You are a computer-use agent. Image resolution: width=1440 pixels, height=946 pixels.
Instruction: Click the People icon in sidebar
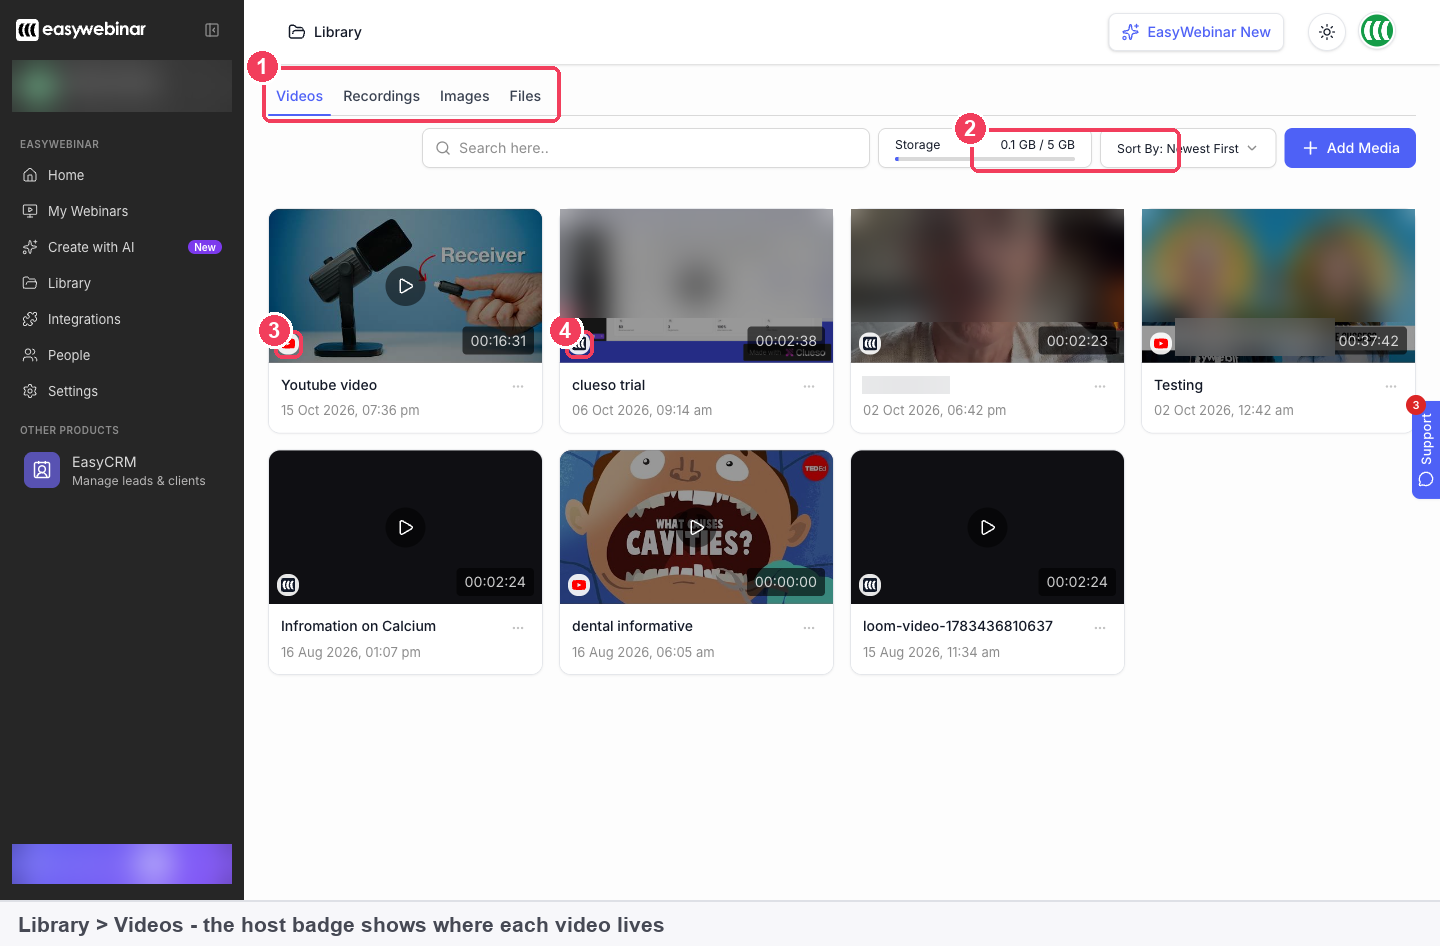click(x=30, y=355)
